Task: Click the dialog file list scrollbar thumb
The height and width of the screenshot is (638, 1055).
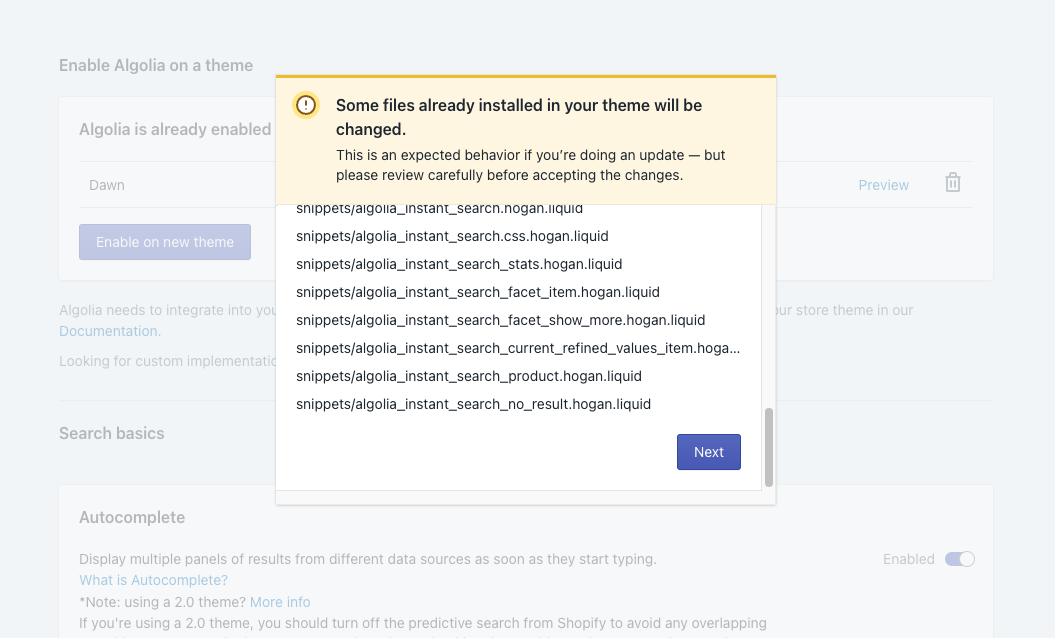Action: [x=769, y=447]
